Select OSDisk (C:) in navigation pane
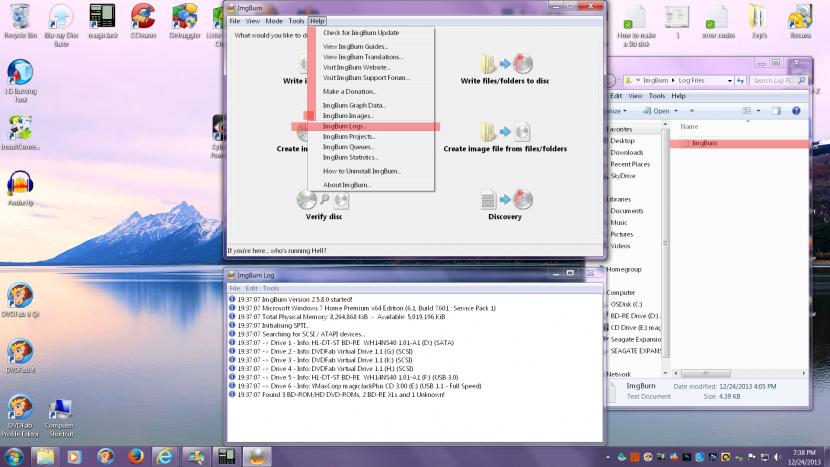This screenshot has width=830, height=467. coord(626,304)
